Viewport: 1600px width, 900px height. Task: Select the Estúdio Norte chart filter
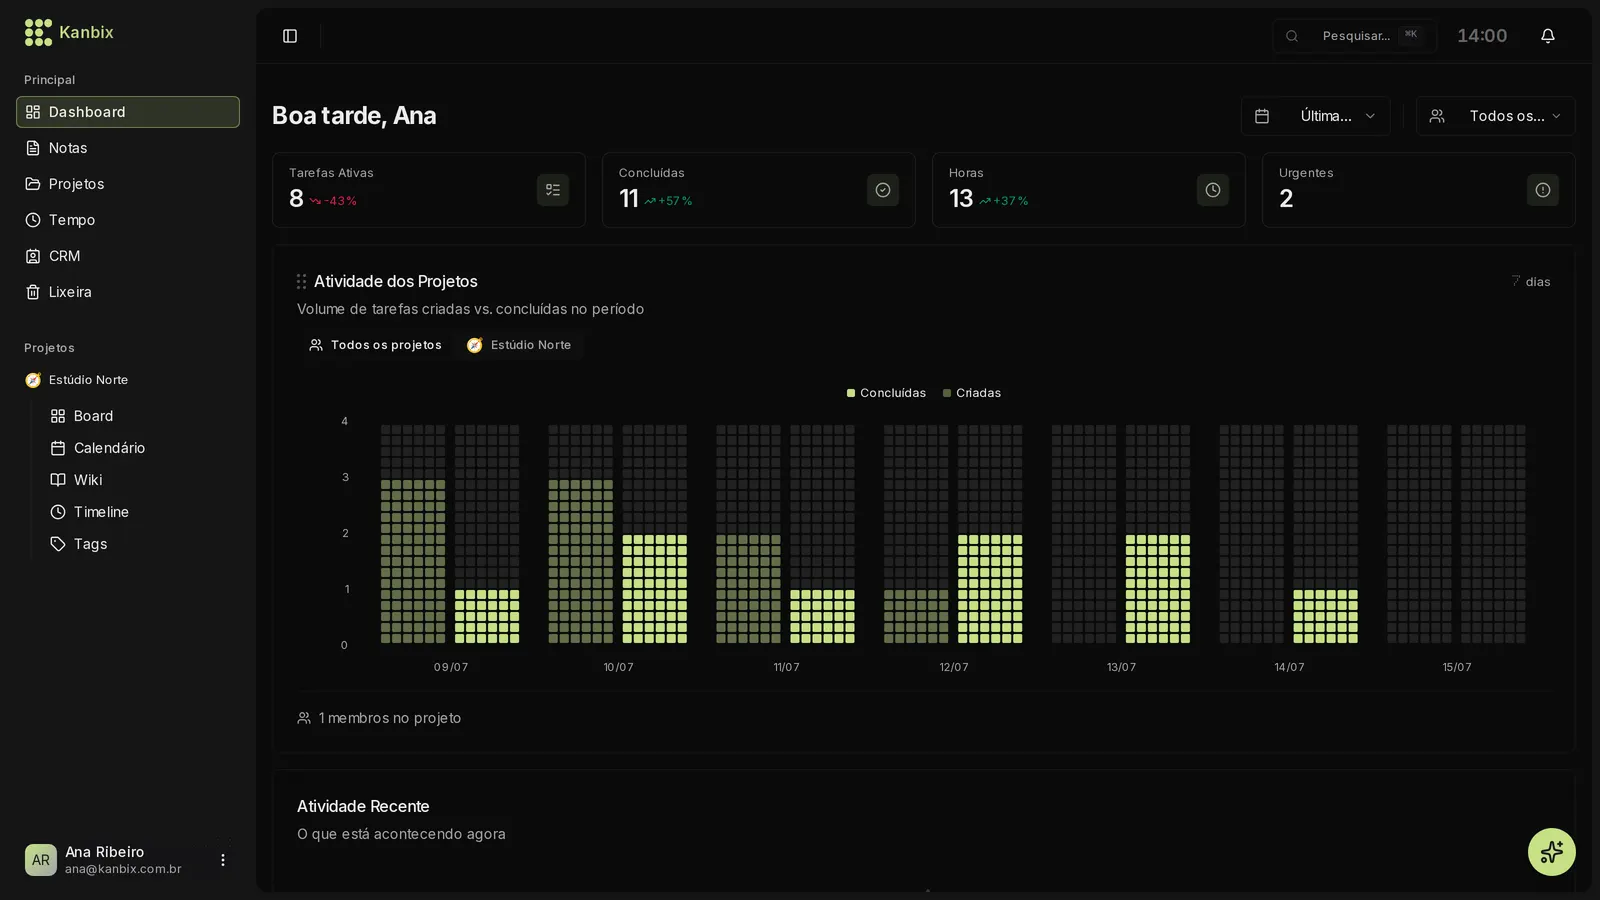point(519,345)
